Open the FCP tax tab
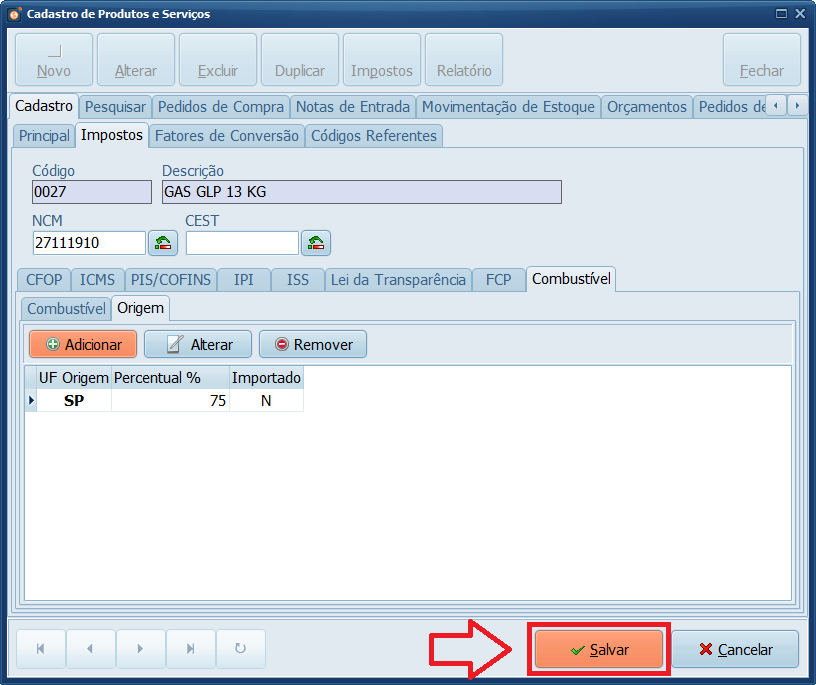The width and height of the screenshot is (816, 685). coord(499,280)
